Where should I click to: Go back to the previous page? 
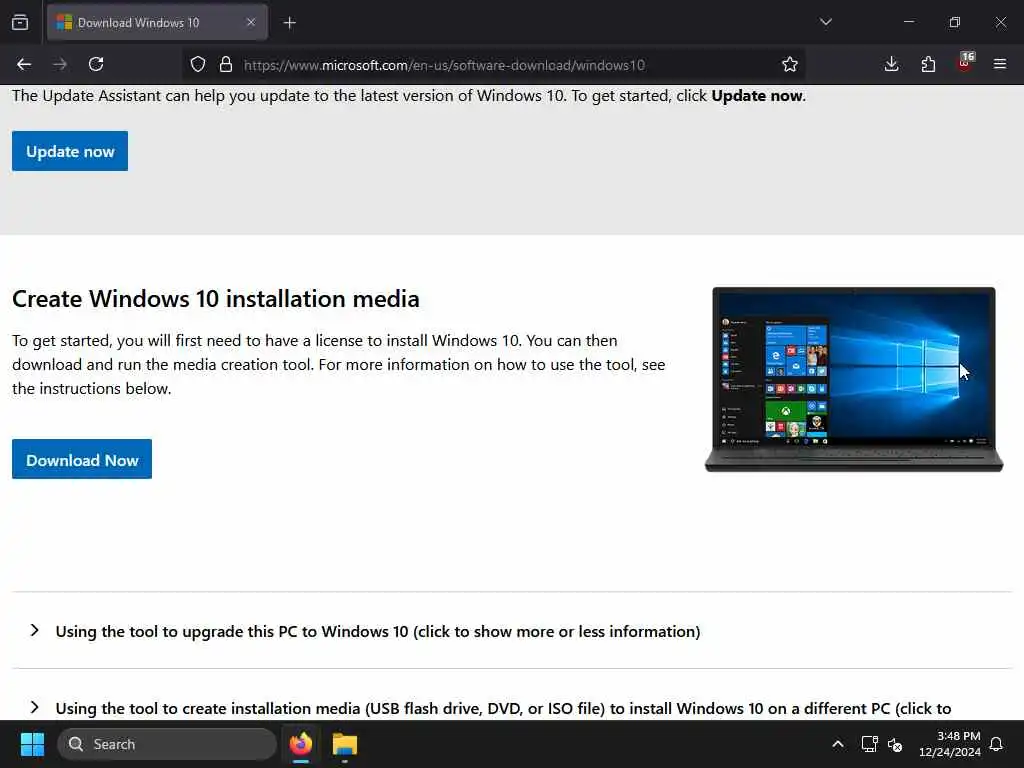pyautogui.click(x=24, y=64)
